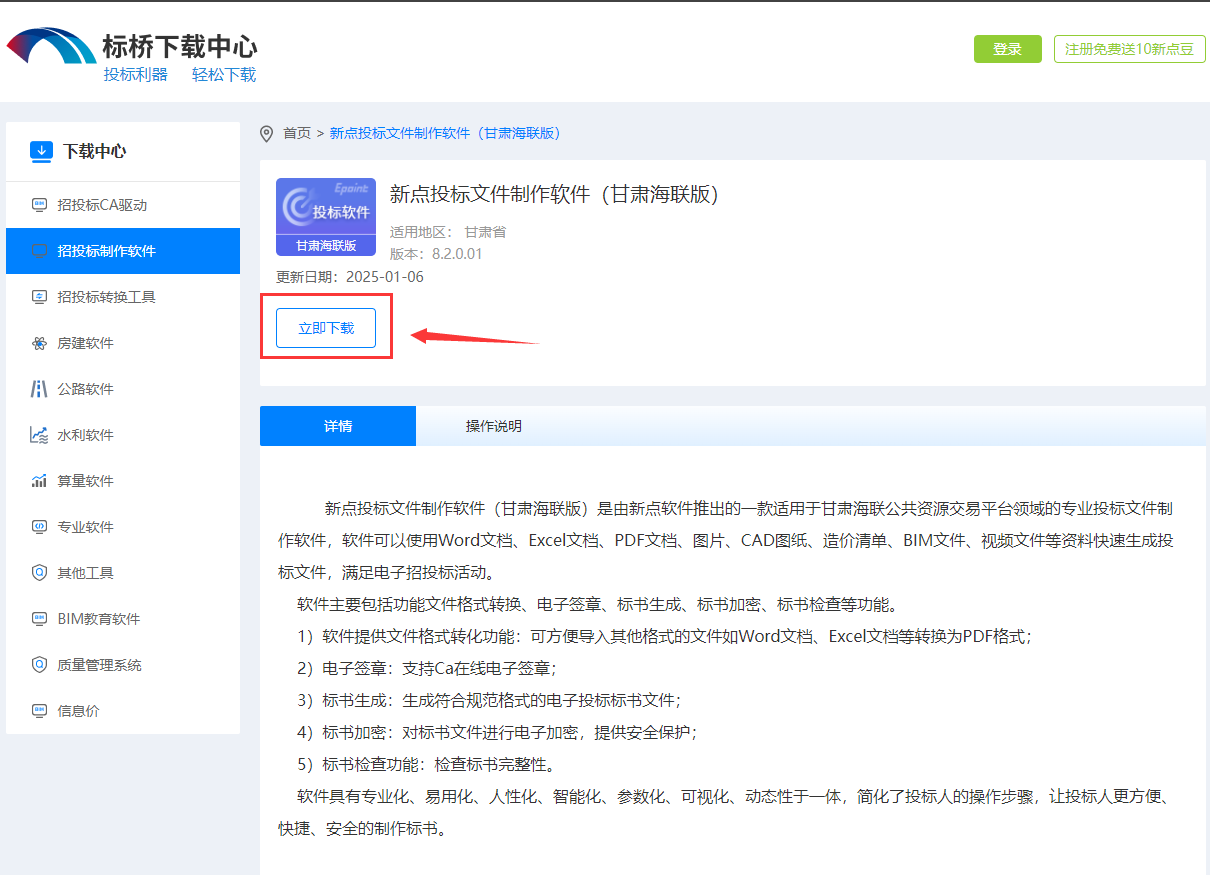The height and width of the screenshot is (875, 1210).
Task: Click the 专业软件 code icon
Action: coord(39,527)
